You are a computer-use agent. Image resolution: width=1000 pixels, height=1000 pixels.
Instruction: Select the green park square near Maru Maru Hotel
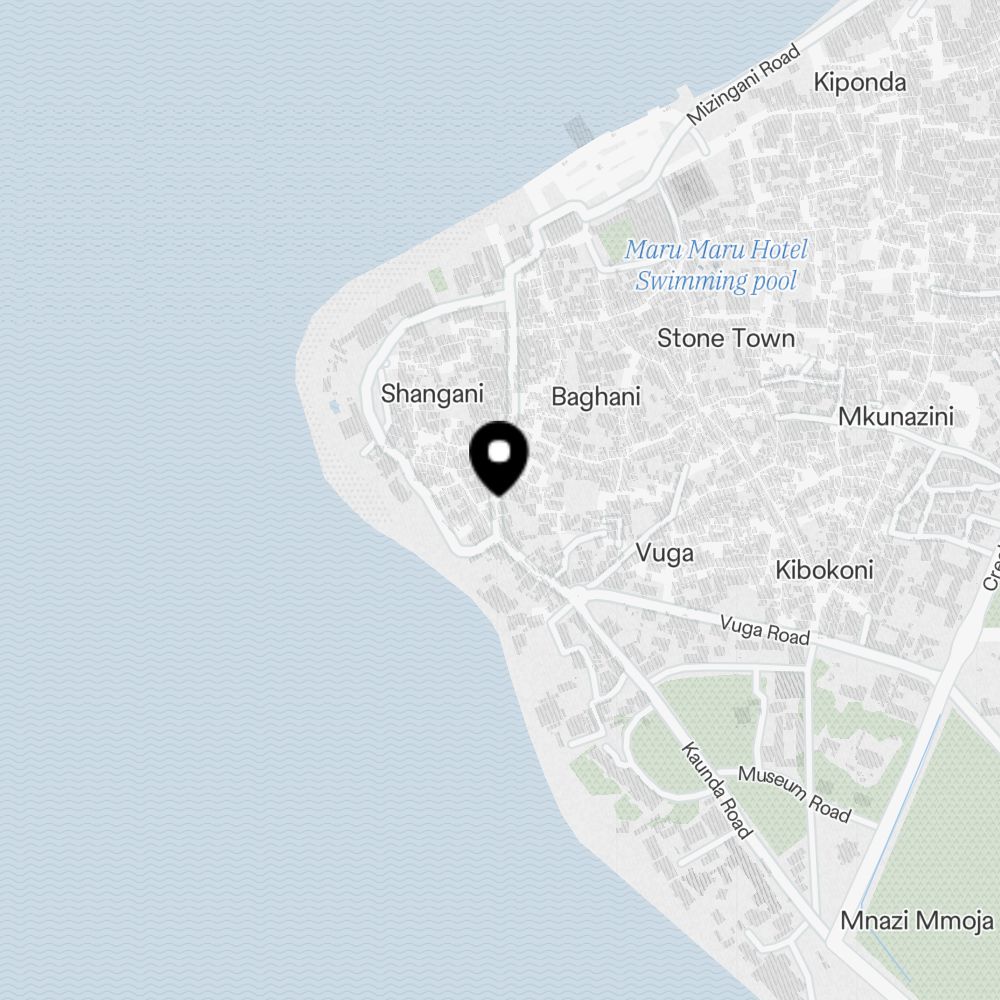(615, 240)
